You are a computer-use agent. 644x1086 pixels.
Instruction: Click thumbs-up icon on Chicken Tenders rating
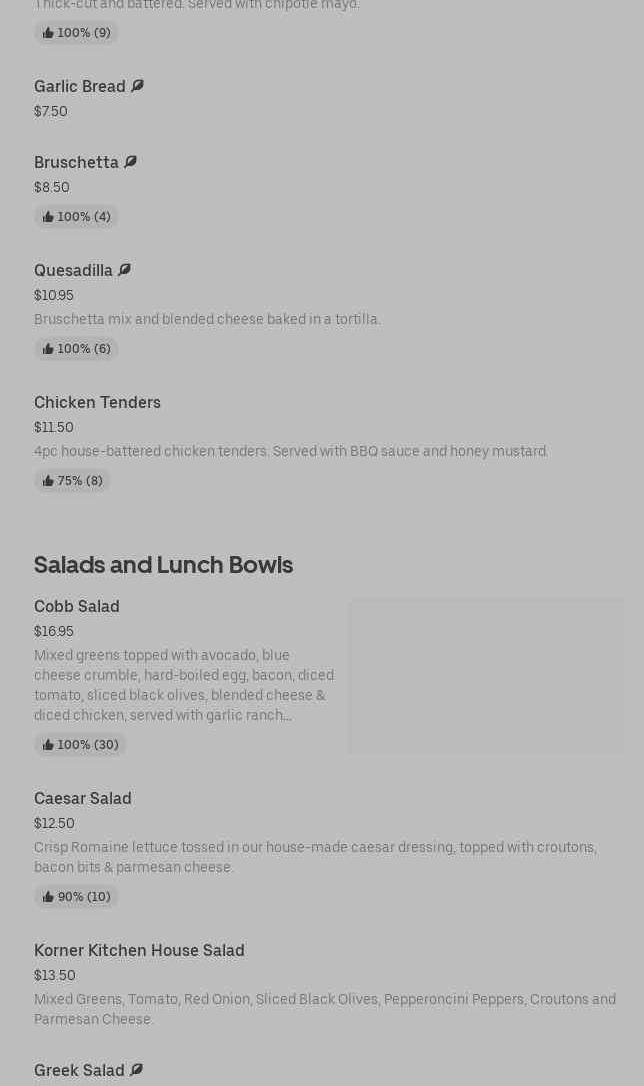click(48, 481)
